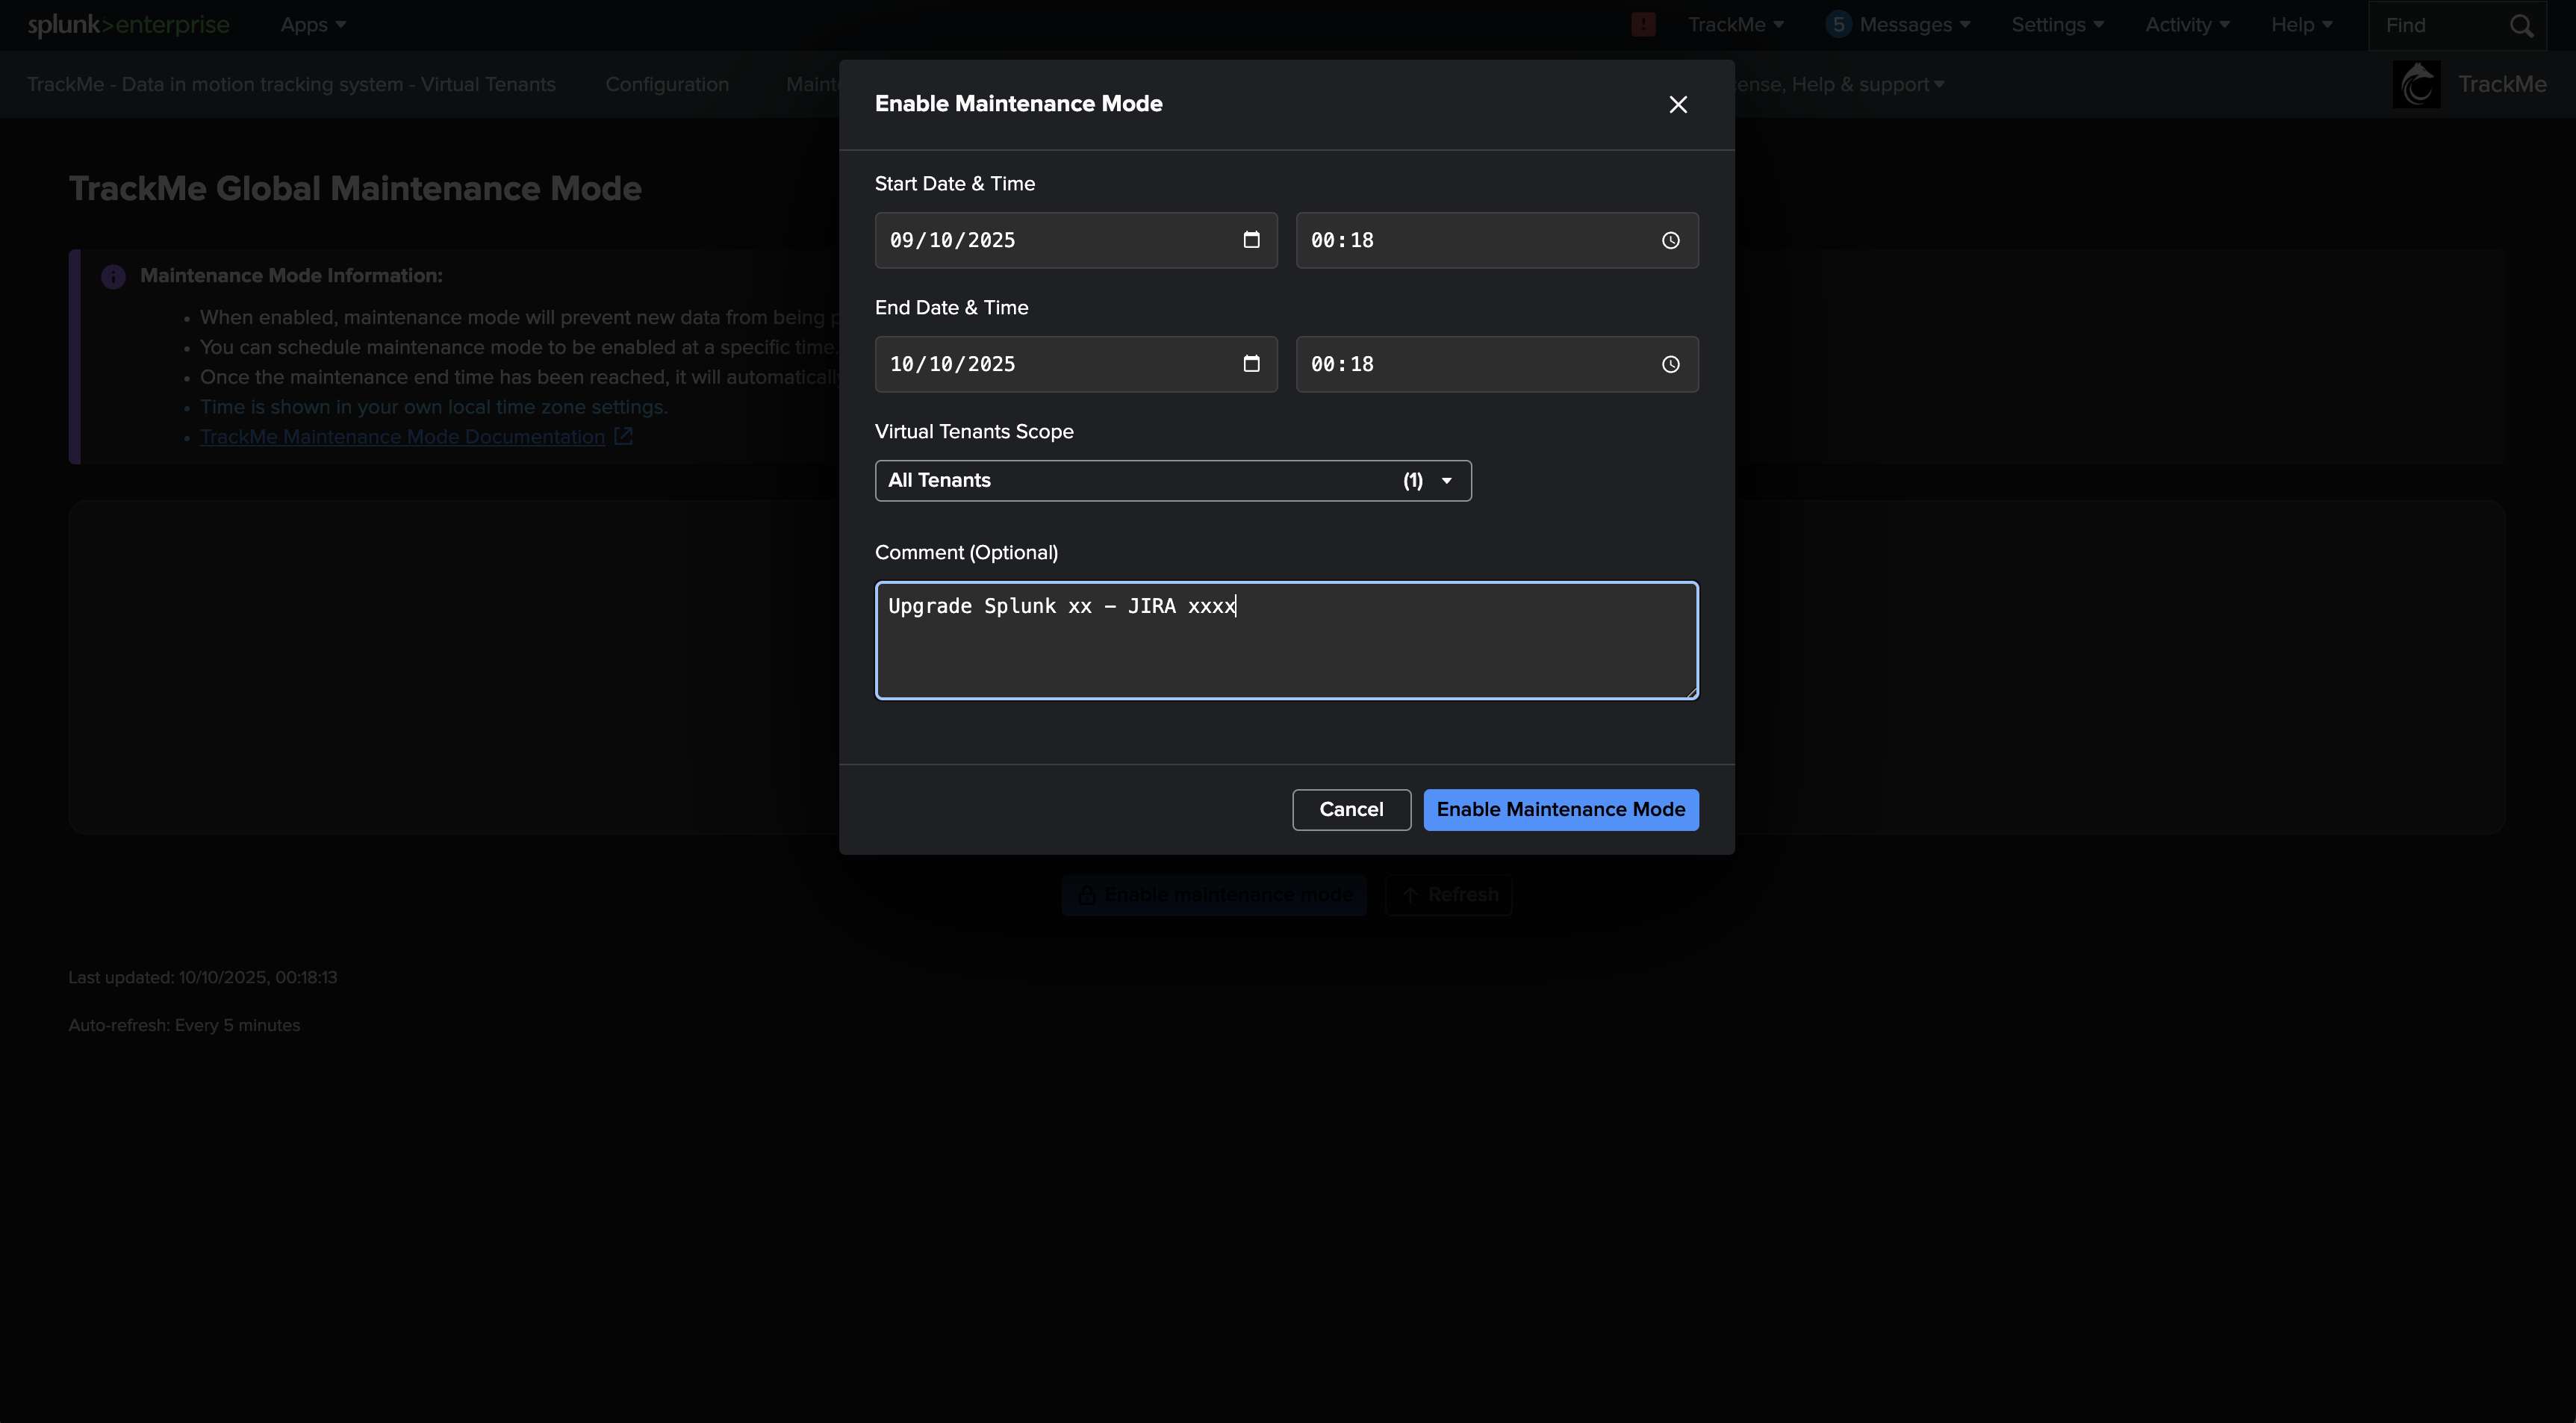Open start time clock picker icon
This screenshot has height=1423, width=2576.
point(1670,240)
